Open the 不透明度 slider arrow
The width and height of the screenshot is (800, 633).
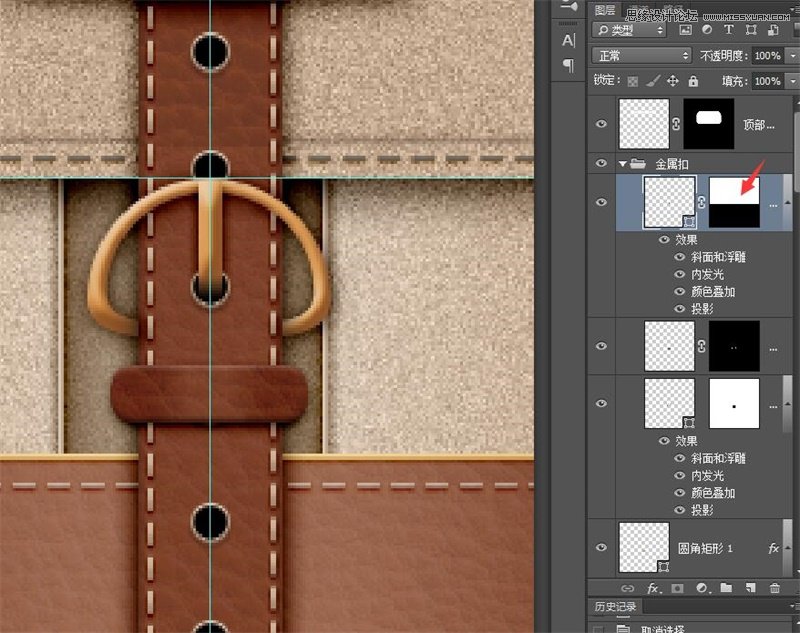pyautogui.click(x=792, y=56)
